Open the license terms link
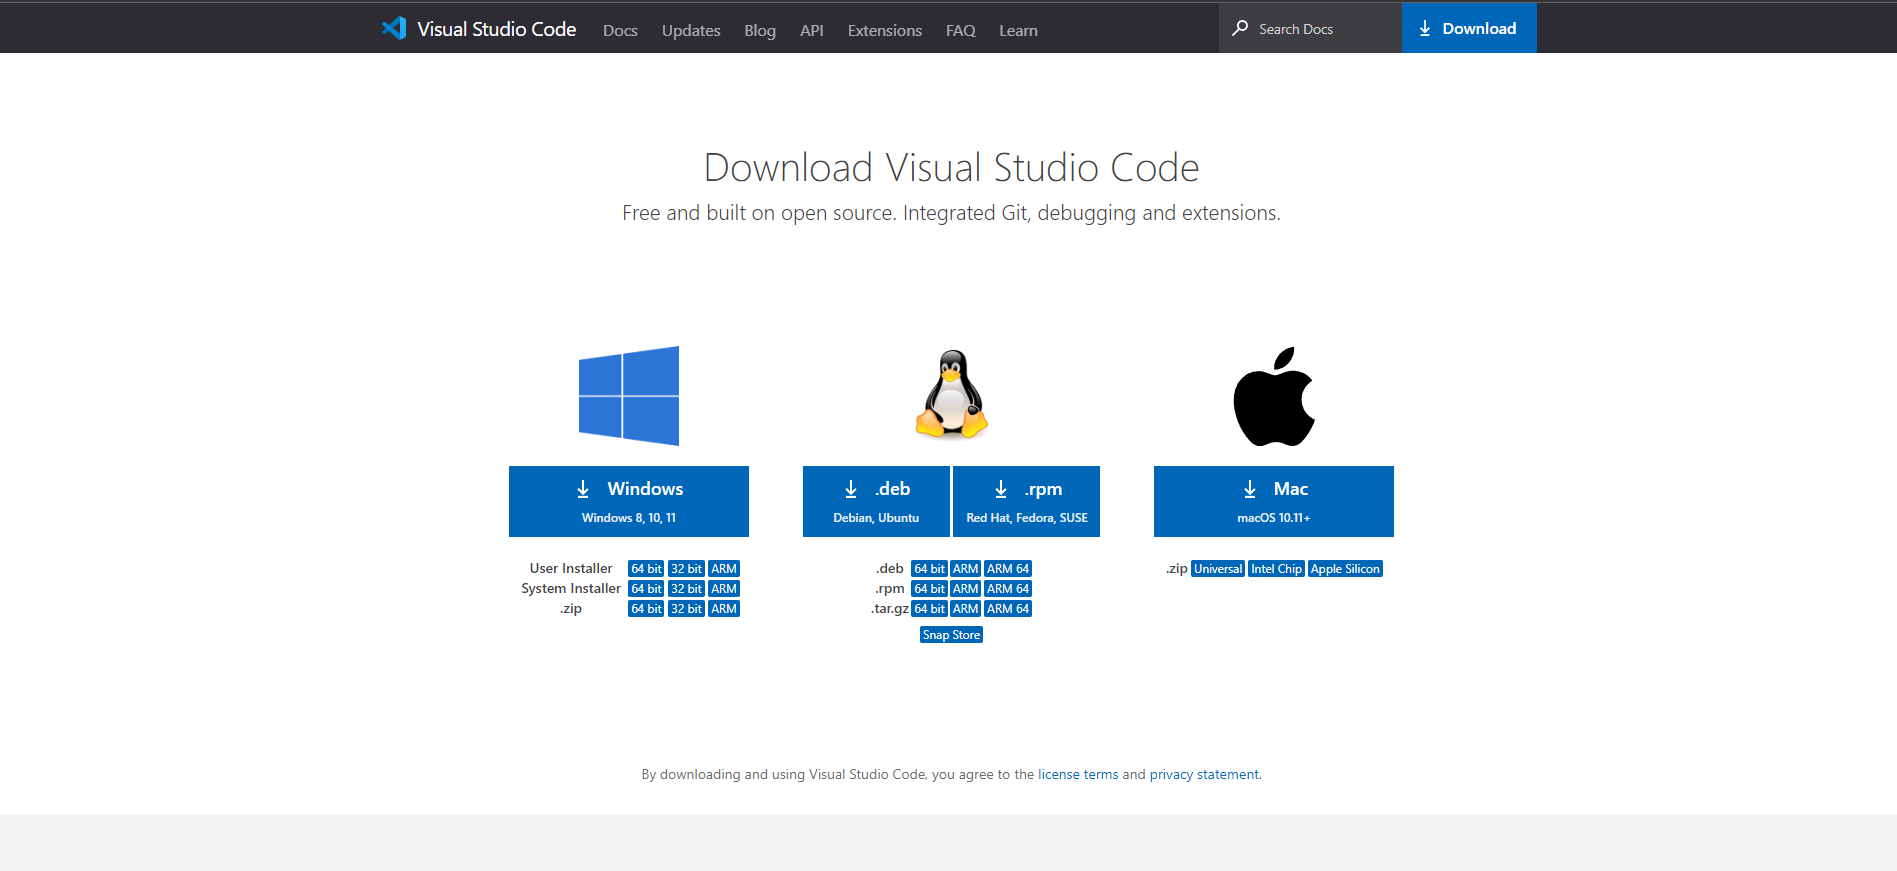 pyautogui.click(x=1078, y=774)
